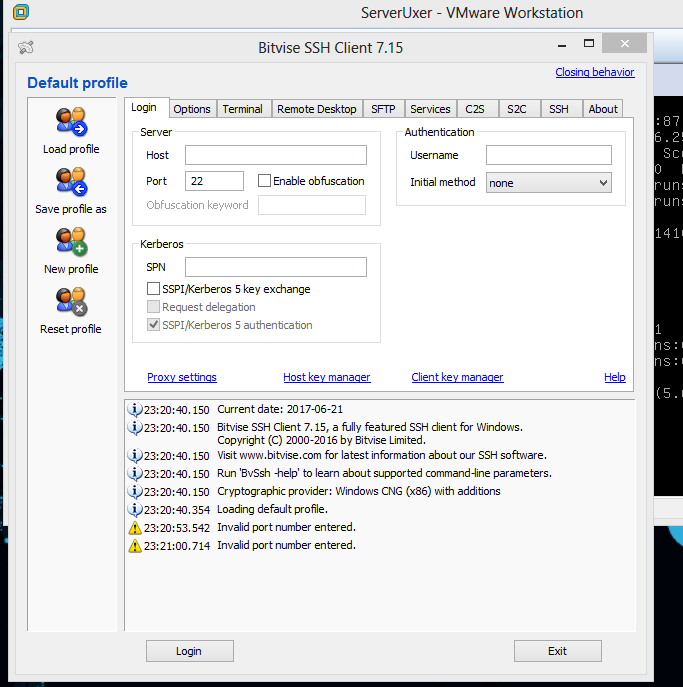The width and height of the screenshot is (683, 687).
Task: Show the About tab
Action: coord(603,109)
